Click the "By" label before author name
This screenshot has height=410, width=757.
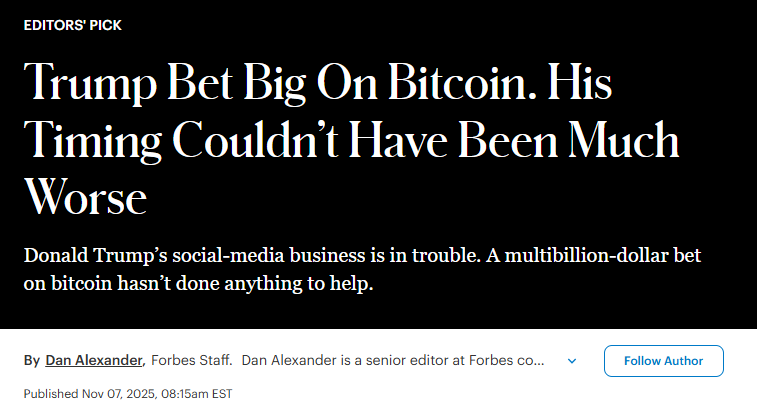(x=32, y=361)
